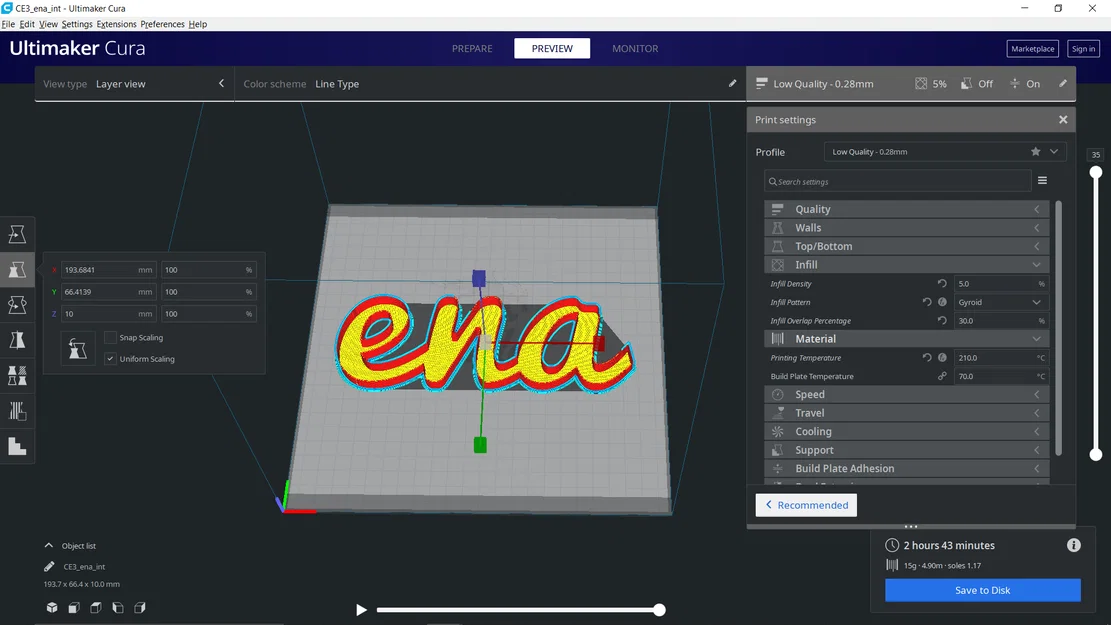Collapse the View type Layer view panel
Image resolution: width=1111 pixels, height=625 pixels.
pos(221,84)
